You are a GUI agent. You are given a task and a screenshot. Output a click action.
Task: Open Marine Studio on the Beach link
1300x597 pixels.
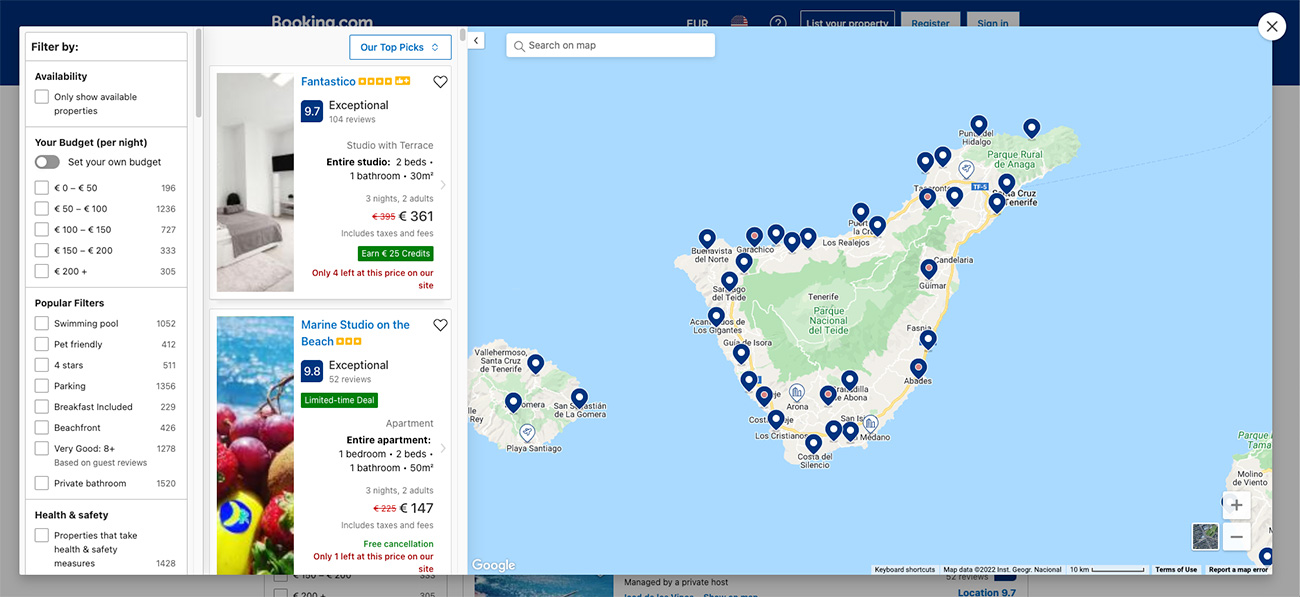click(355, 333)
